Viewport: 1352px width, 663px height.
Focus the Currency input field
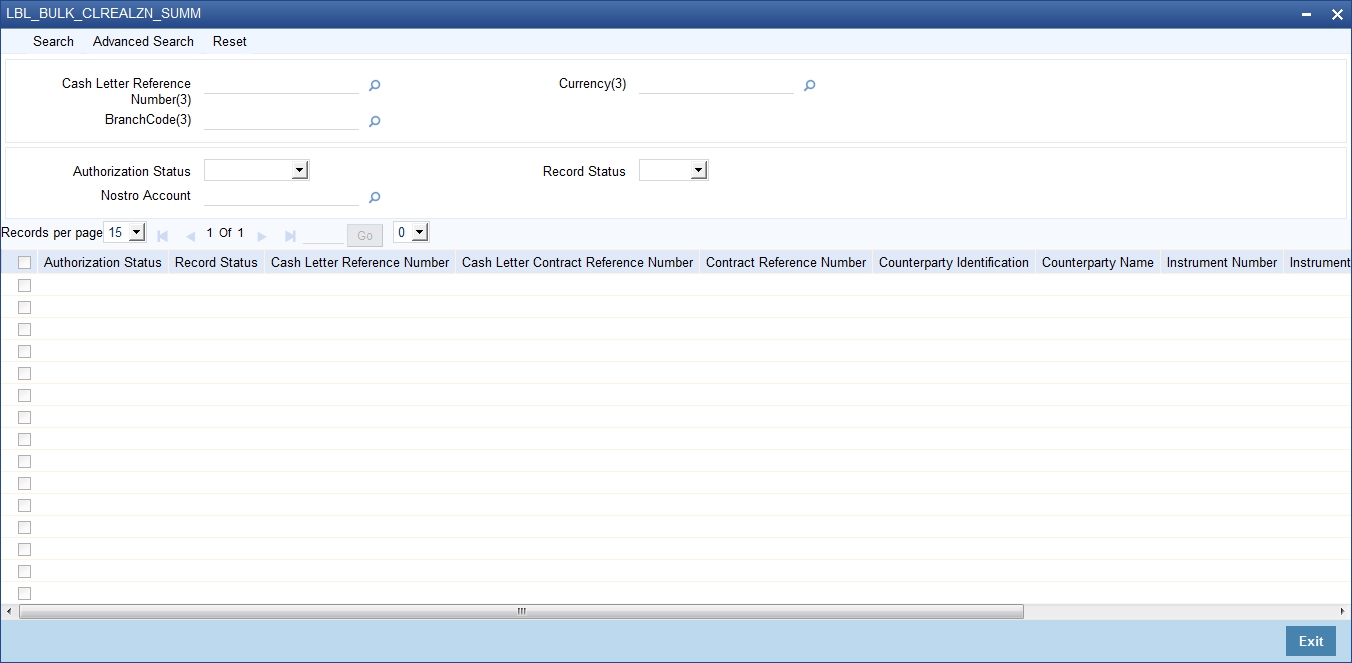[716, 85]
